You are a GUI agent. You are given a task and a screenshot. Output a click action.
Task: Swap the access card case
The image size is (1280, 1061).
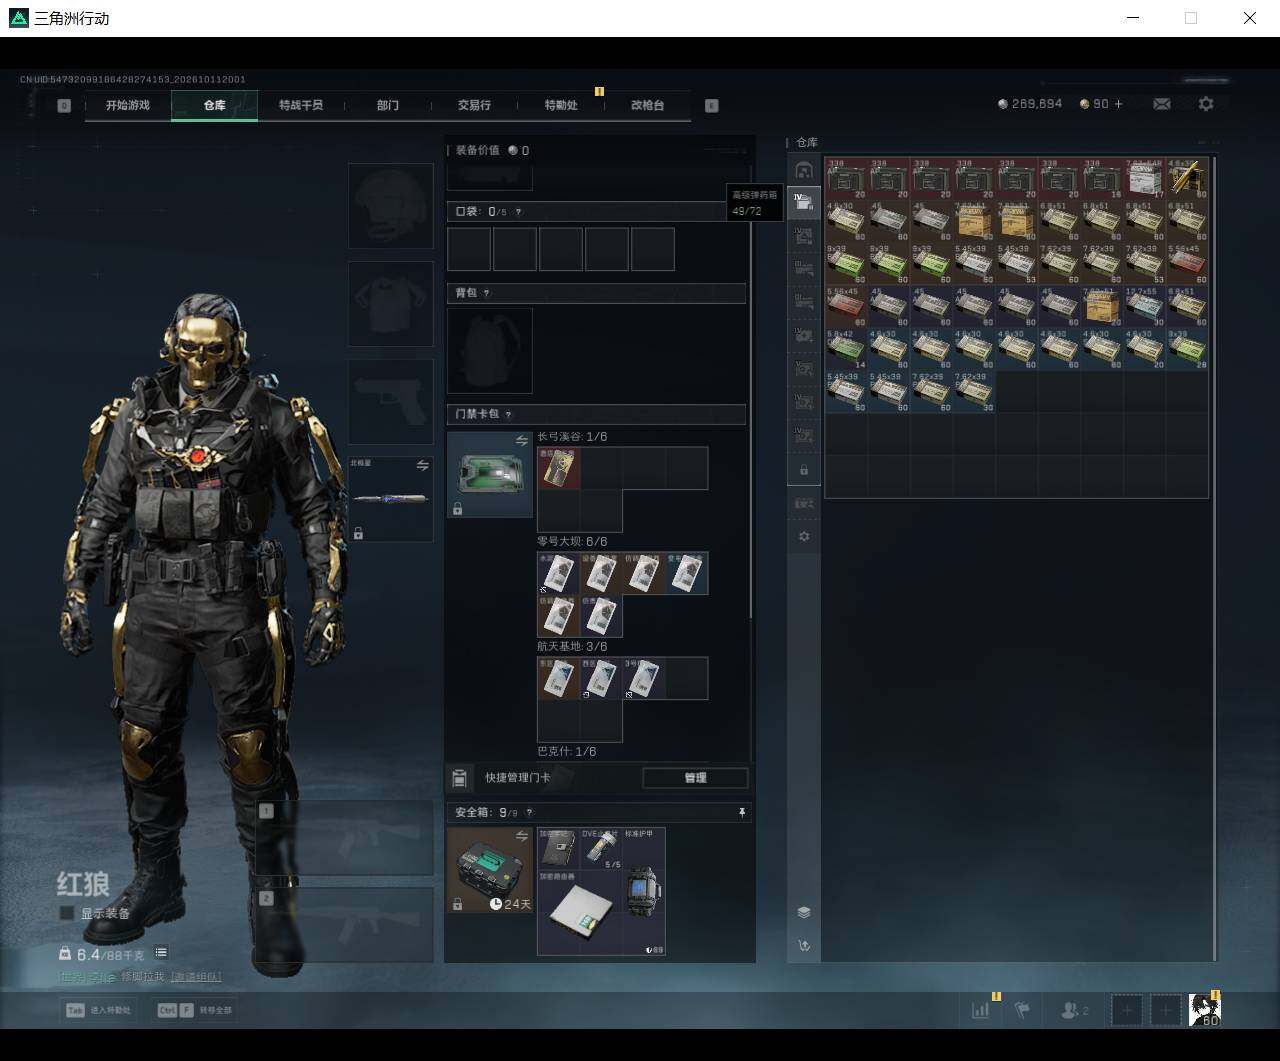(521, 441)
